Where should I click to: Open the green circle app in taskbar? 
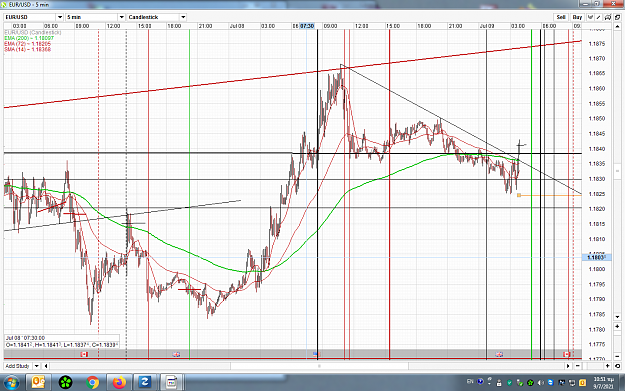(65, 383)
